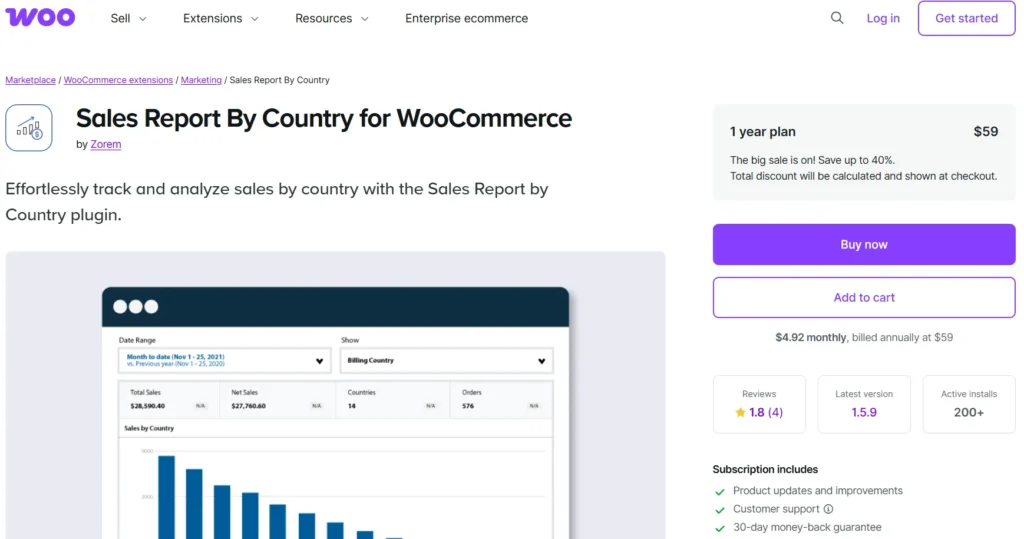Open the Billing Country dropdown in the preview
Screen dimensions: 1024x539
tap(447, 361)
